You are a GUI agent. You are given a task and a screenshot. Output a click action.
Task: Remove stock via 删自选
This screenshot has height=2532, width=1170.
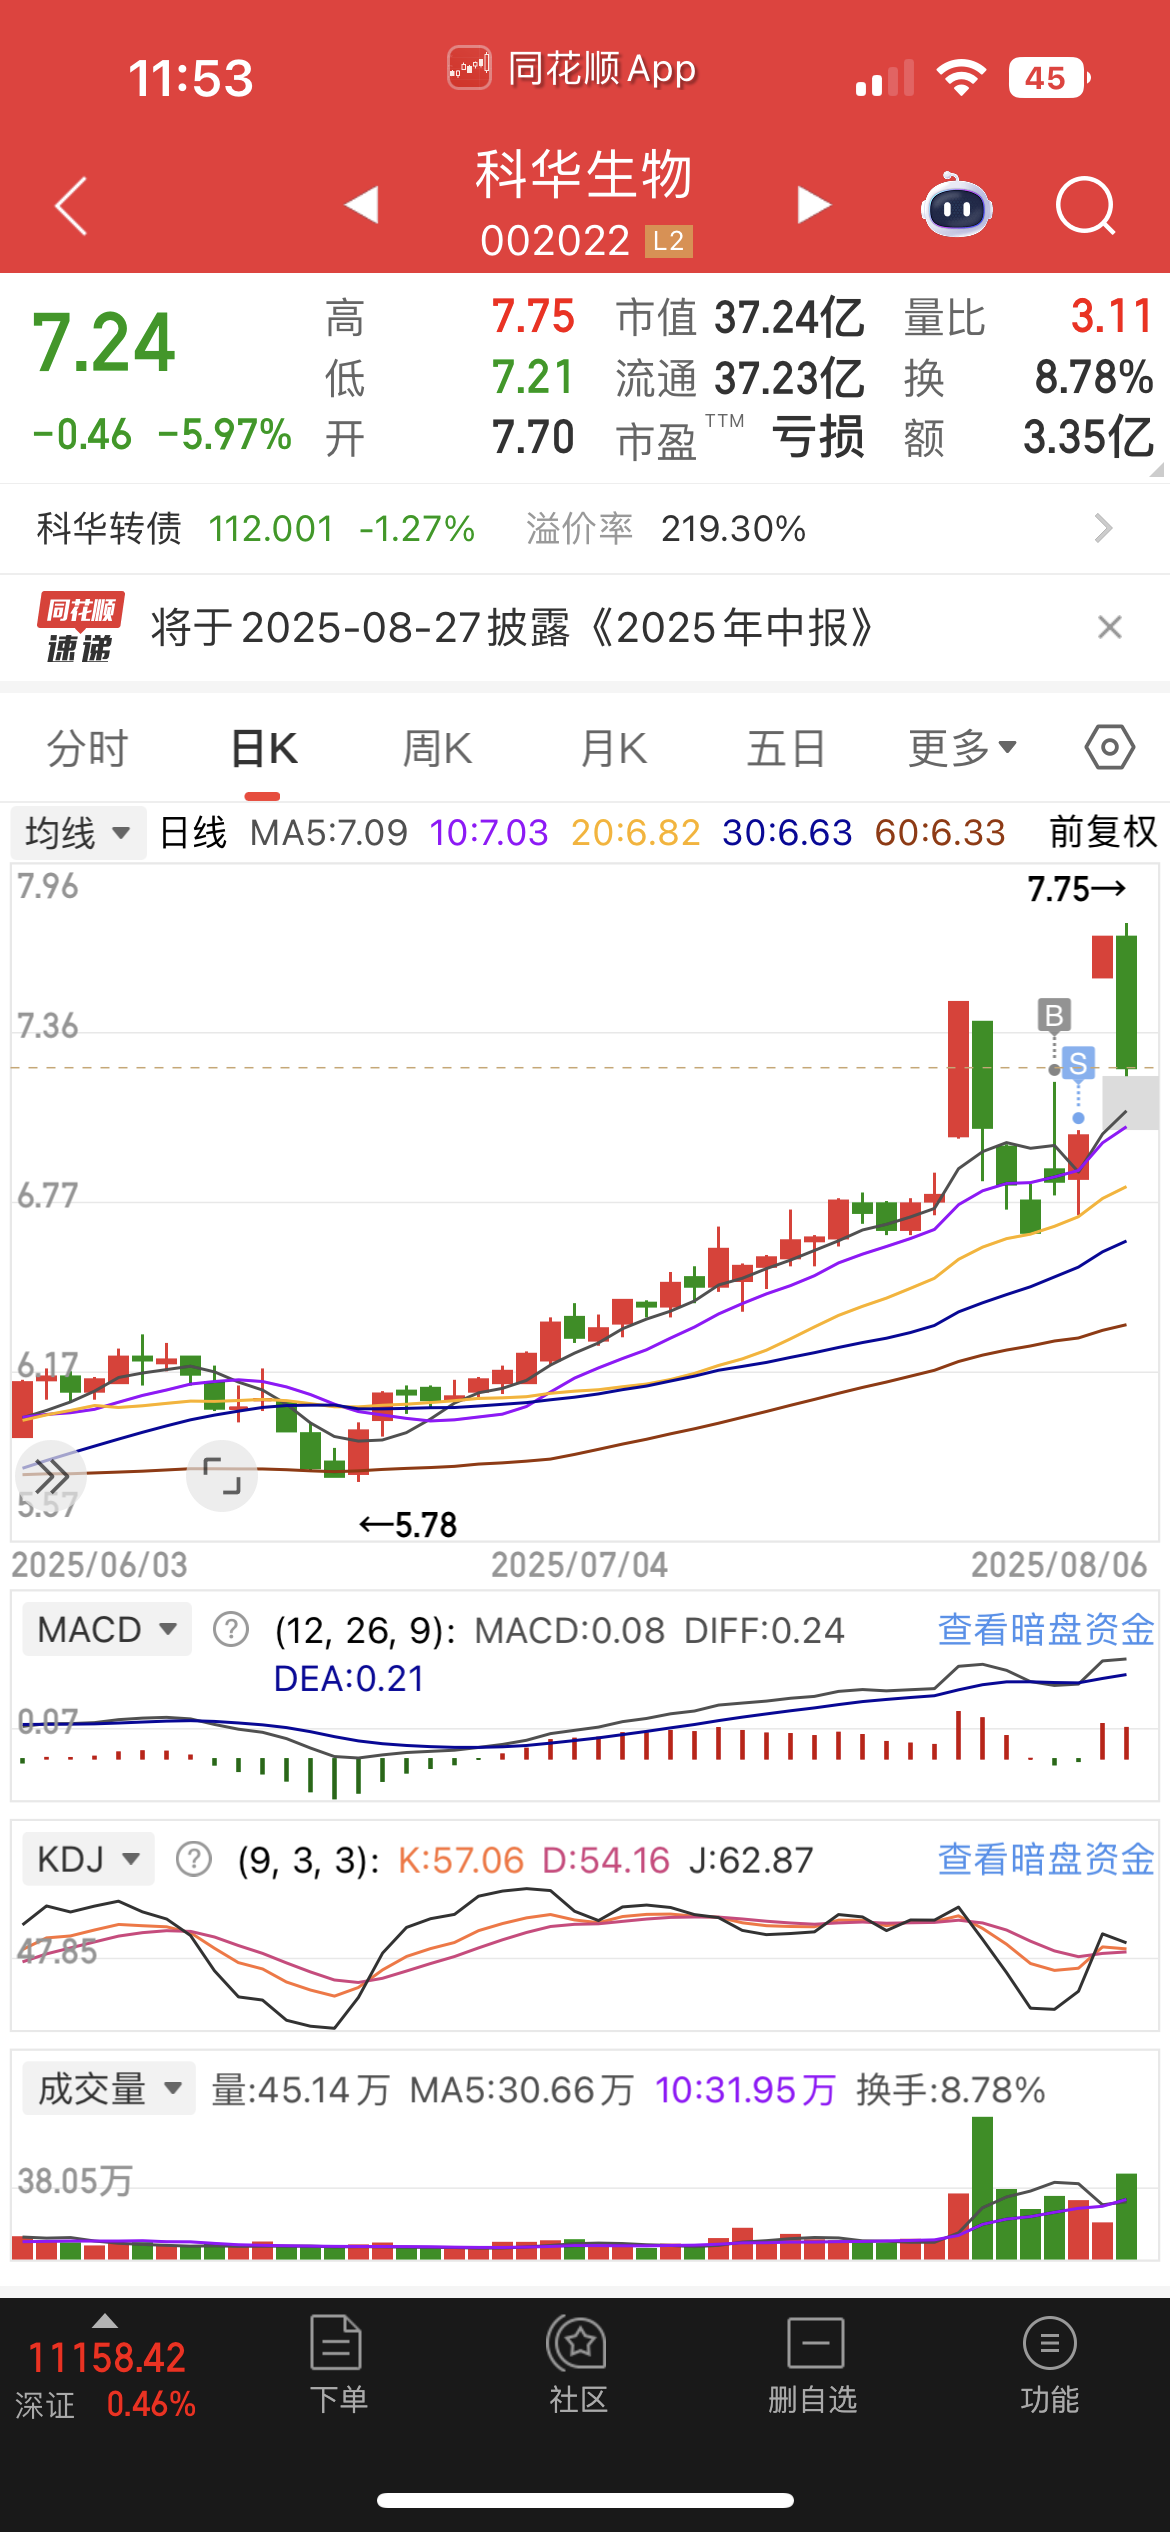pyautogui.click(x=813, y=2365)
